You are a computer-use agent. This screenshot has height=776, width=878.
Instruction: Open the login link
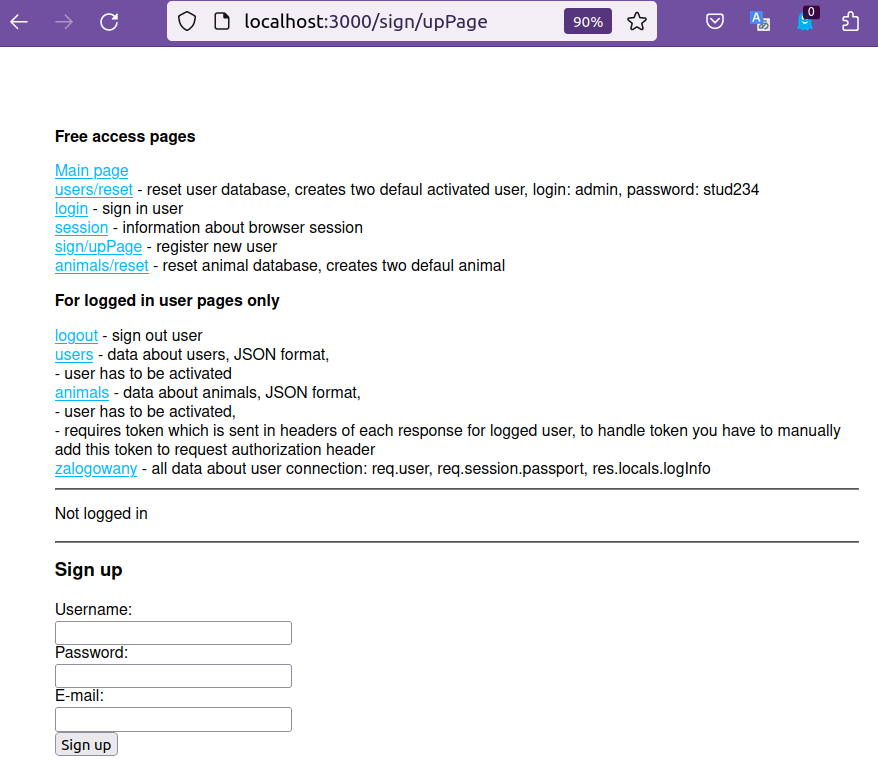click(71, 209)
